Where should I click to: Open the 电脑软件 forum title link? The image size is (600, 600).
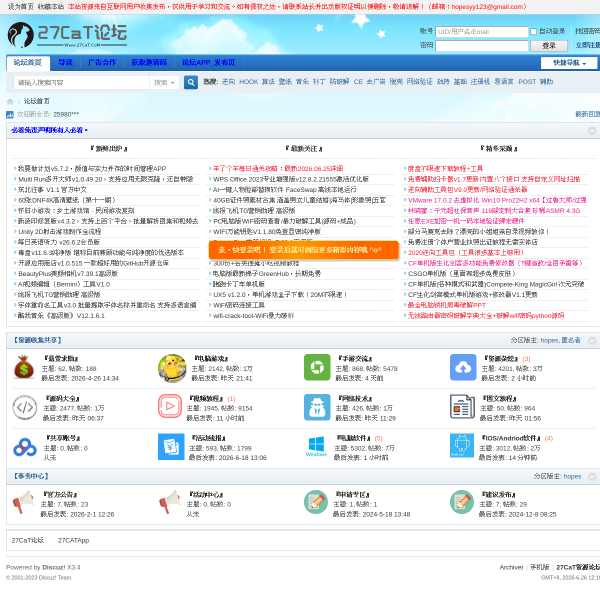click(x=354, y=438)
